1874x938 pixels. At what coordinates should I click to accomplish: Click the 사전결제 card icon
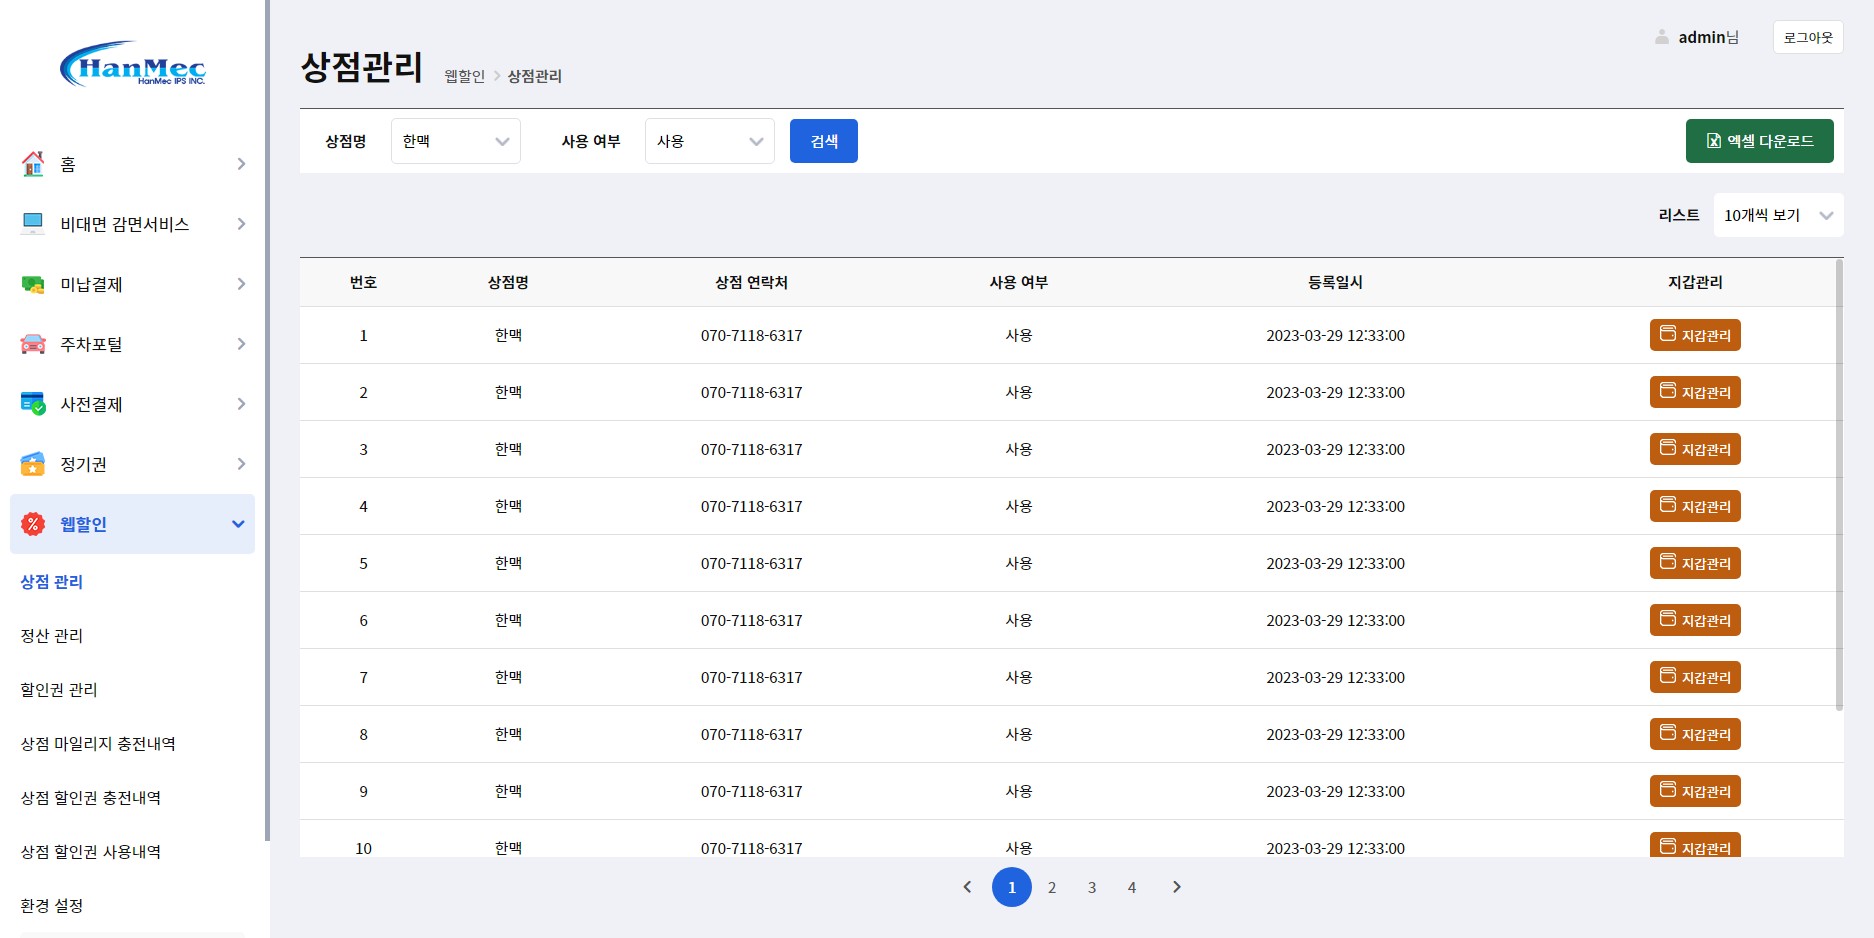(x=32, y=404)
